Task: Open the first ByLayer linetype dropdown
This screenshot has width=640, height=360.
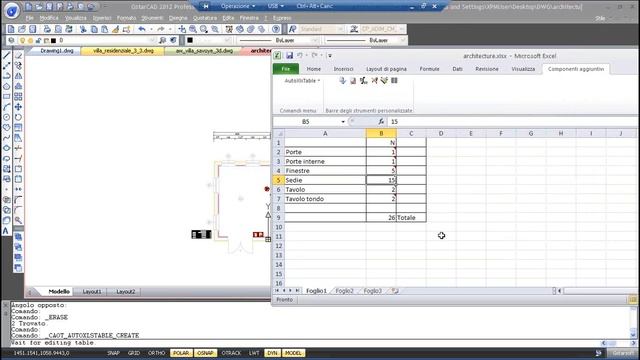Action: (x=315, y=40)
